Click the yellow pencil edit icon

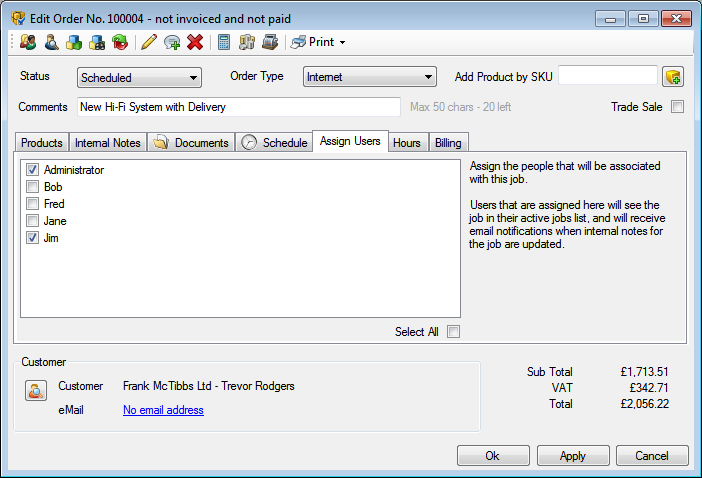149,42
